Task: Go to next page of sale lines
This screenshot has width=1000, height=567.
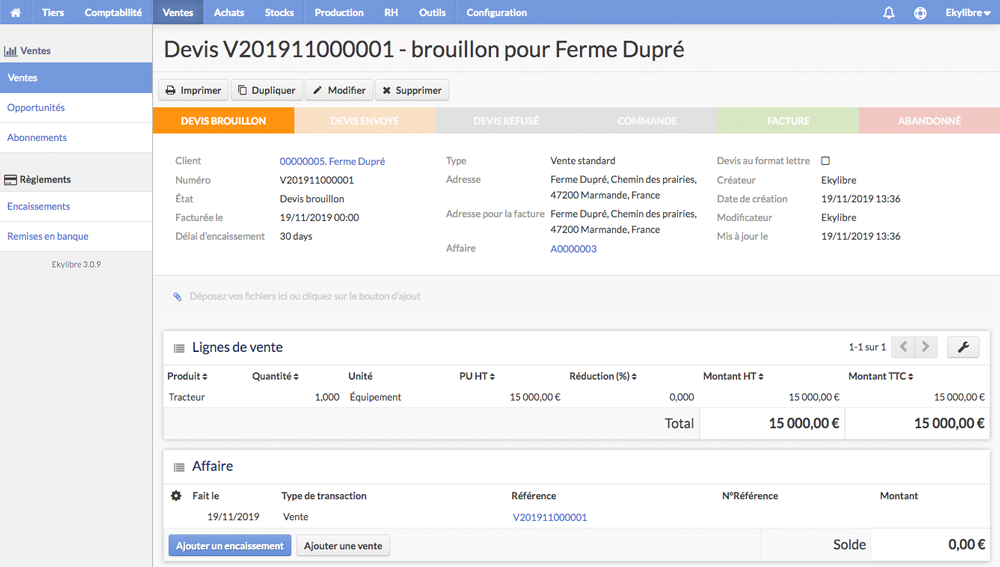Action: coord(926,347)
